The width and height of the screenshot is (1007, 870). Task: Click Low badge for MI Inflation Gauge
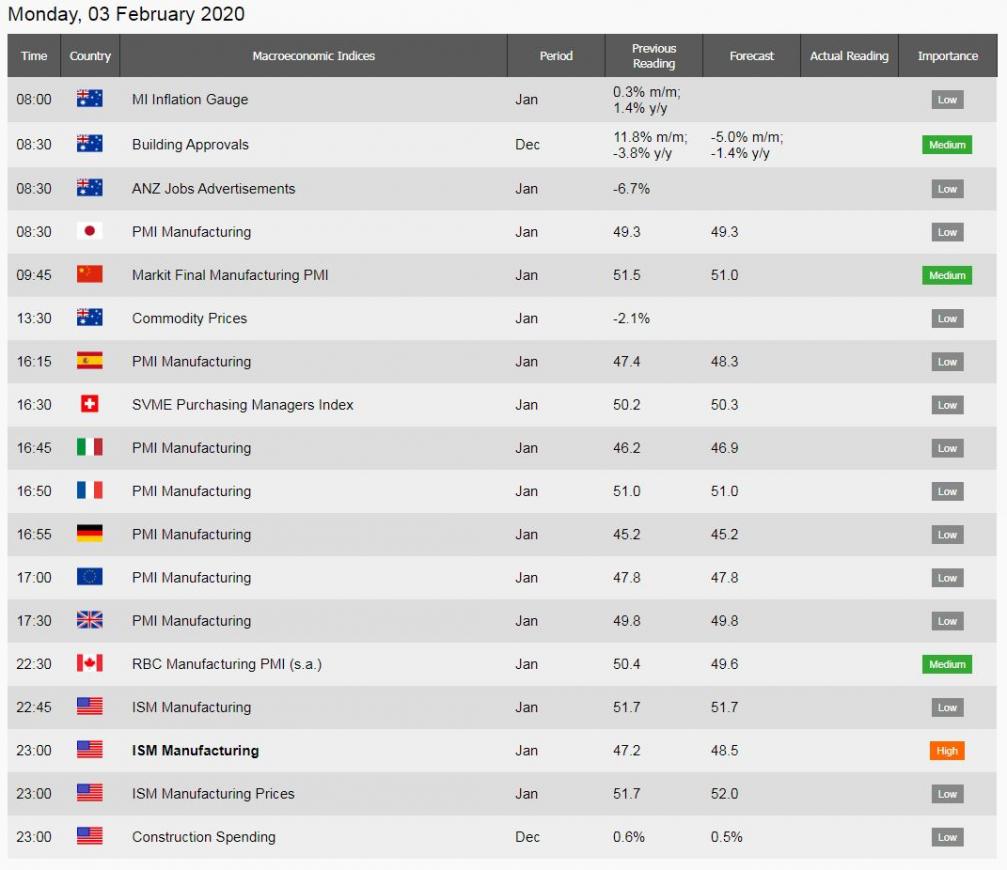(x=947, y=100)
